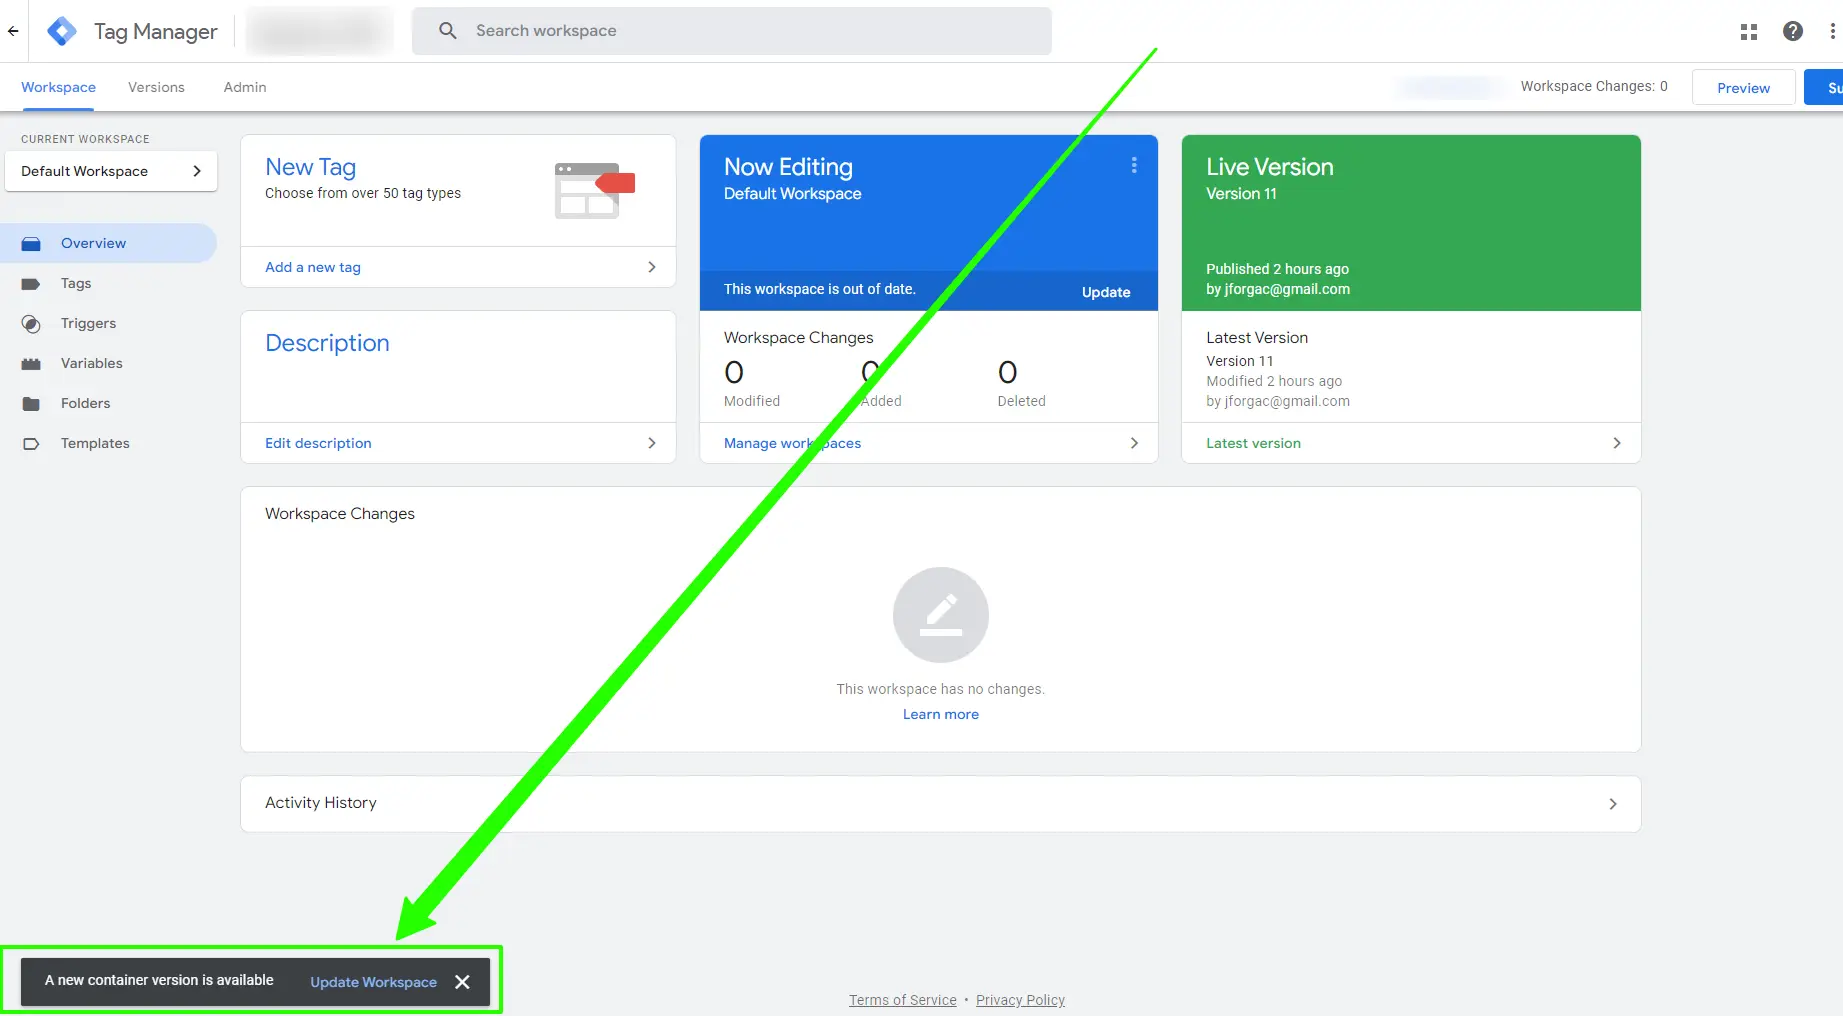The width and height of the screenshot is (1843, 1016).
Task: Switch to the Versions tab
Action: tap(156, 87)
